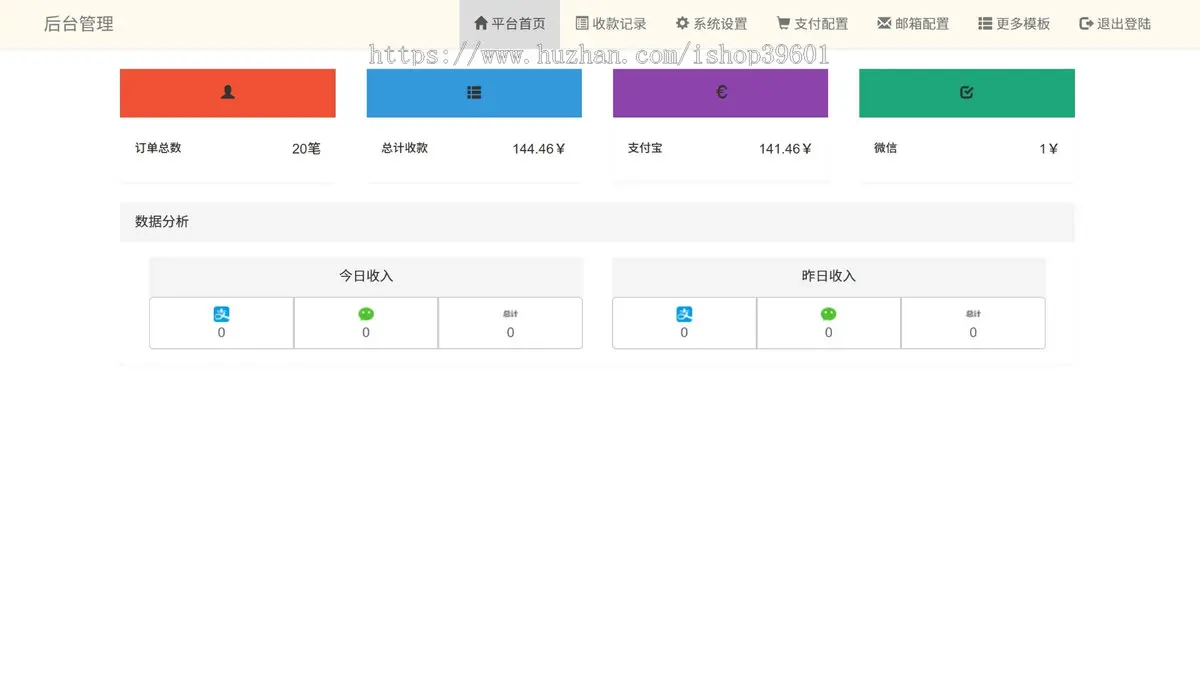Click the 今日收入 header
The image size is (1200, 675).
(x=366, y=276)
